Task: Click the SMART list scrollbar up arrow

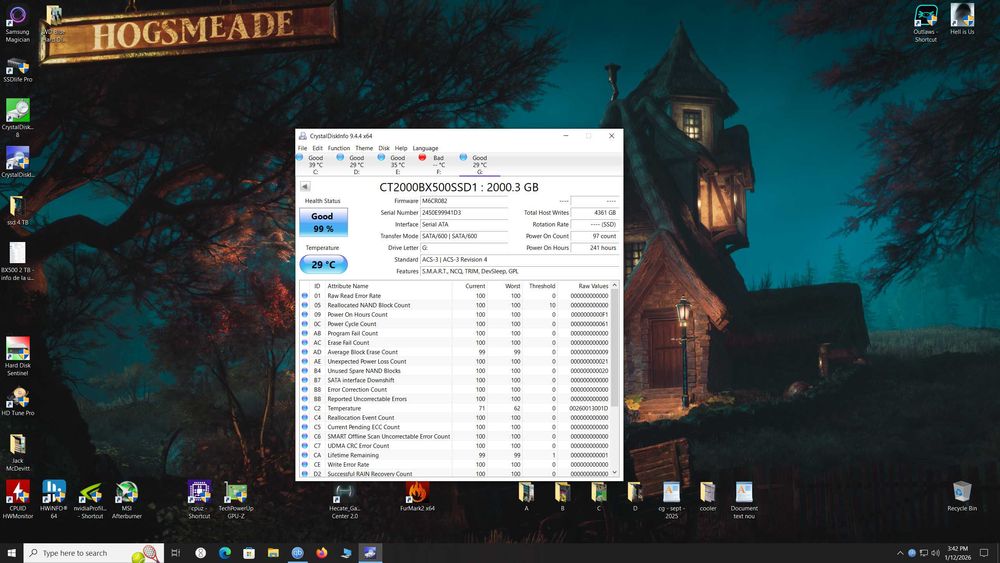Action: (x=615, y=285)
